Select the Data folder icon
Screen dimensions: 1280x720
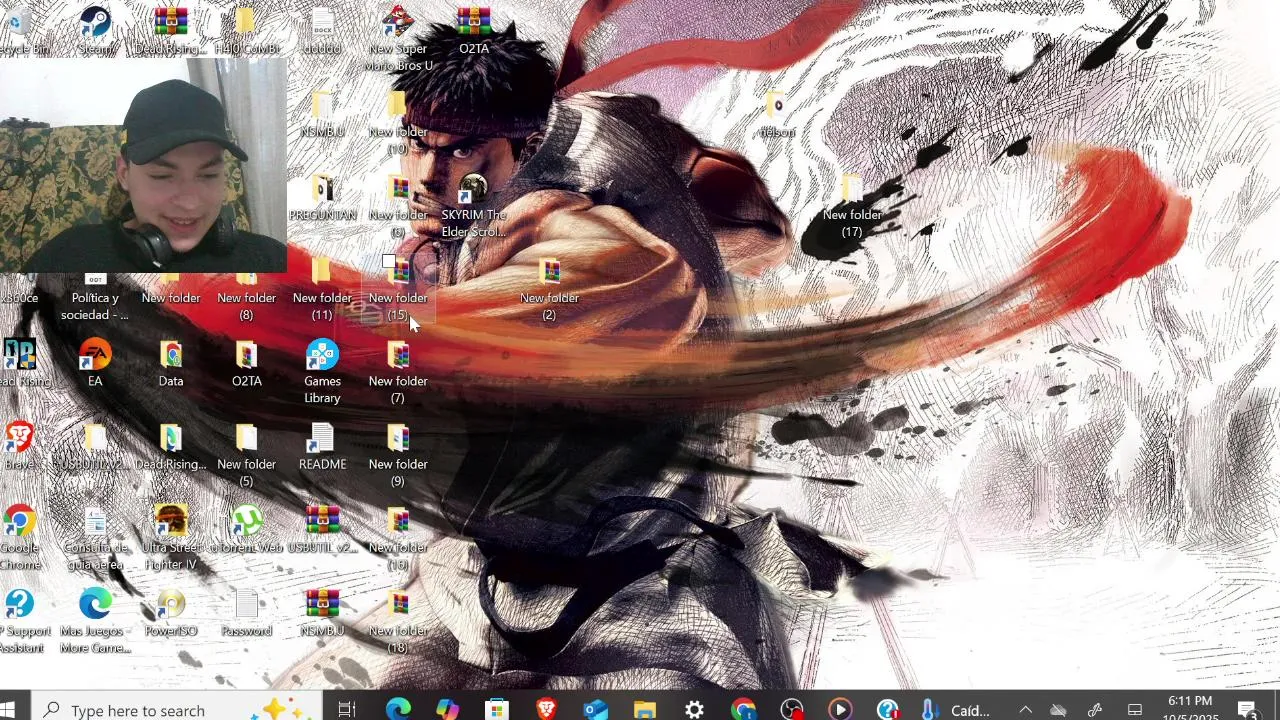pyautogui.click(x=171, y=363)
